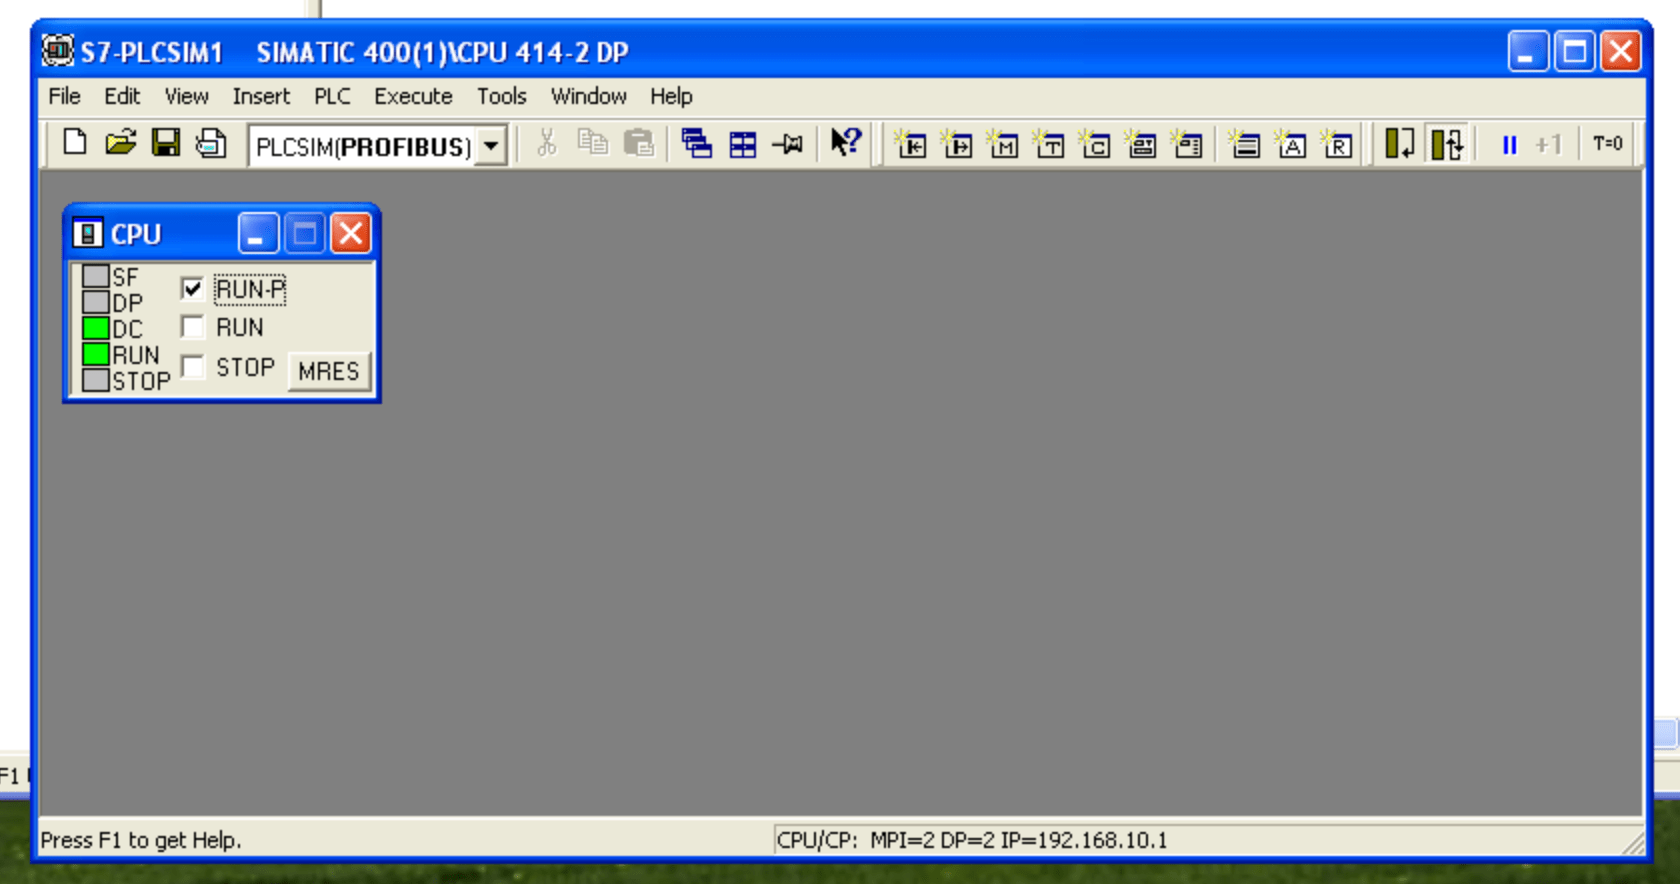
Task: Open the Tools menu
Action: [x=501, y=96]
